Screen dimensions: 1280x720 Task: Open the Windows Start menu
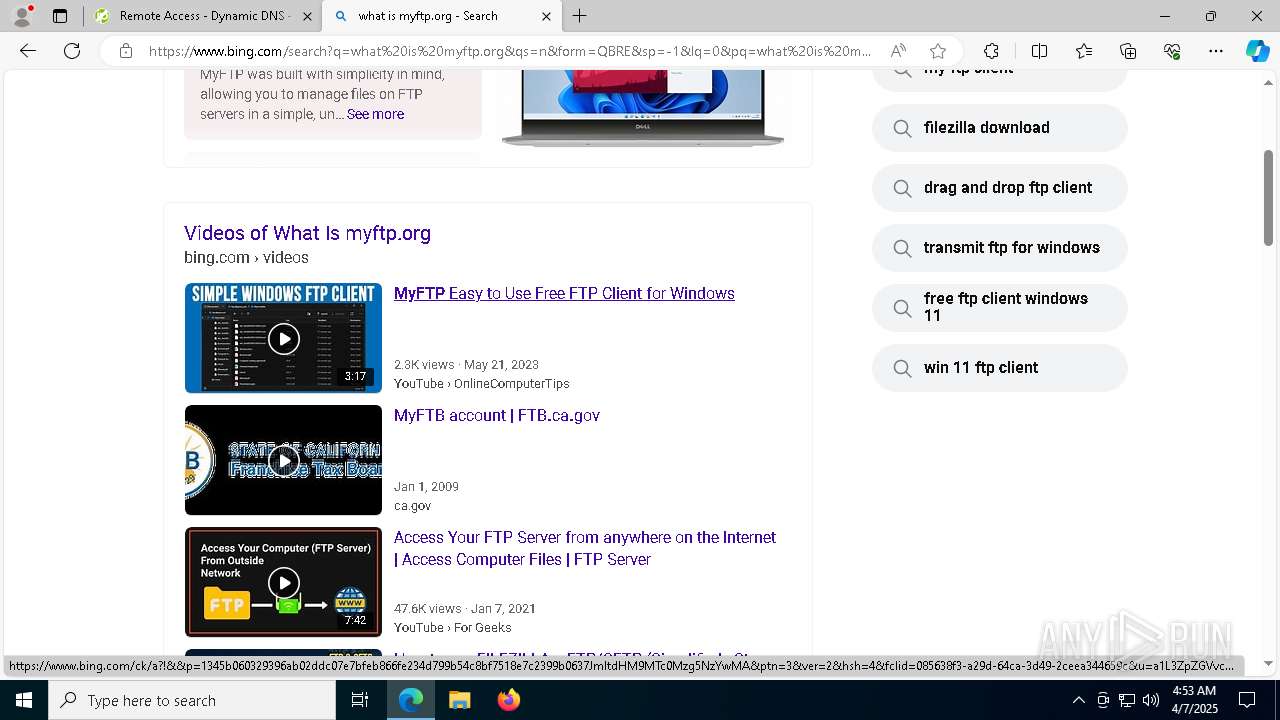[x=24, y=700]
